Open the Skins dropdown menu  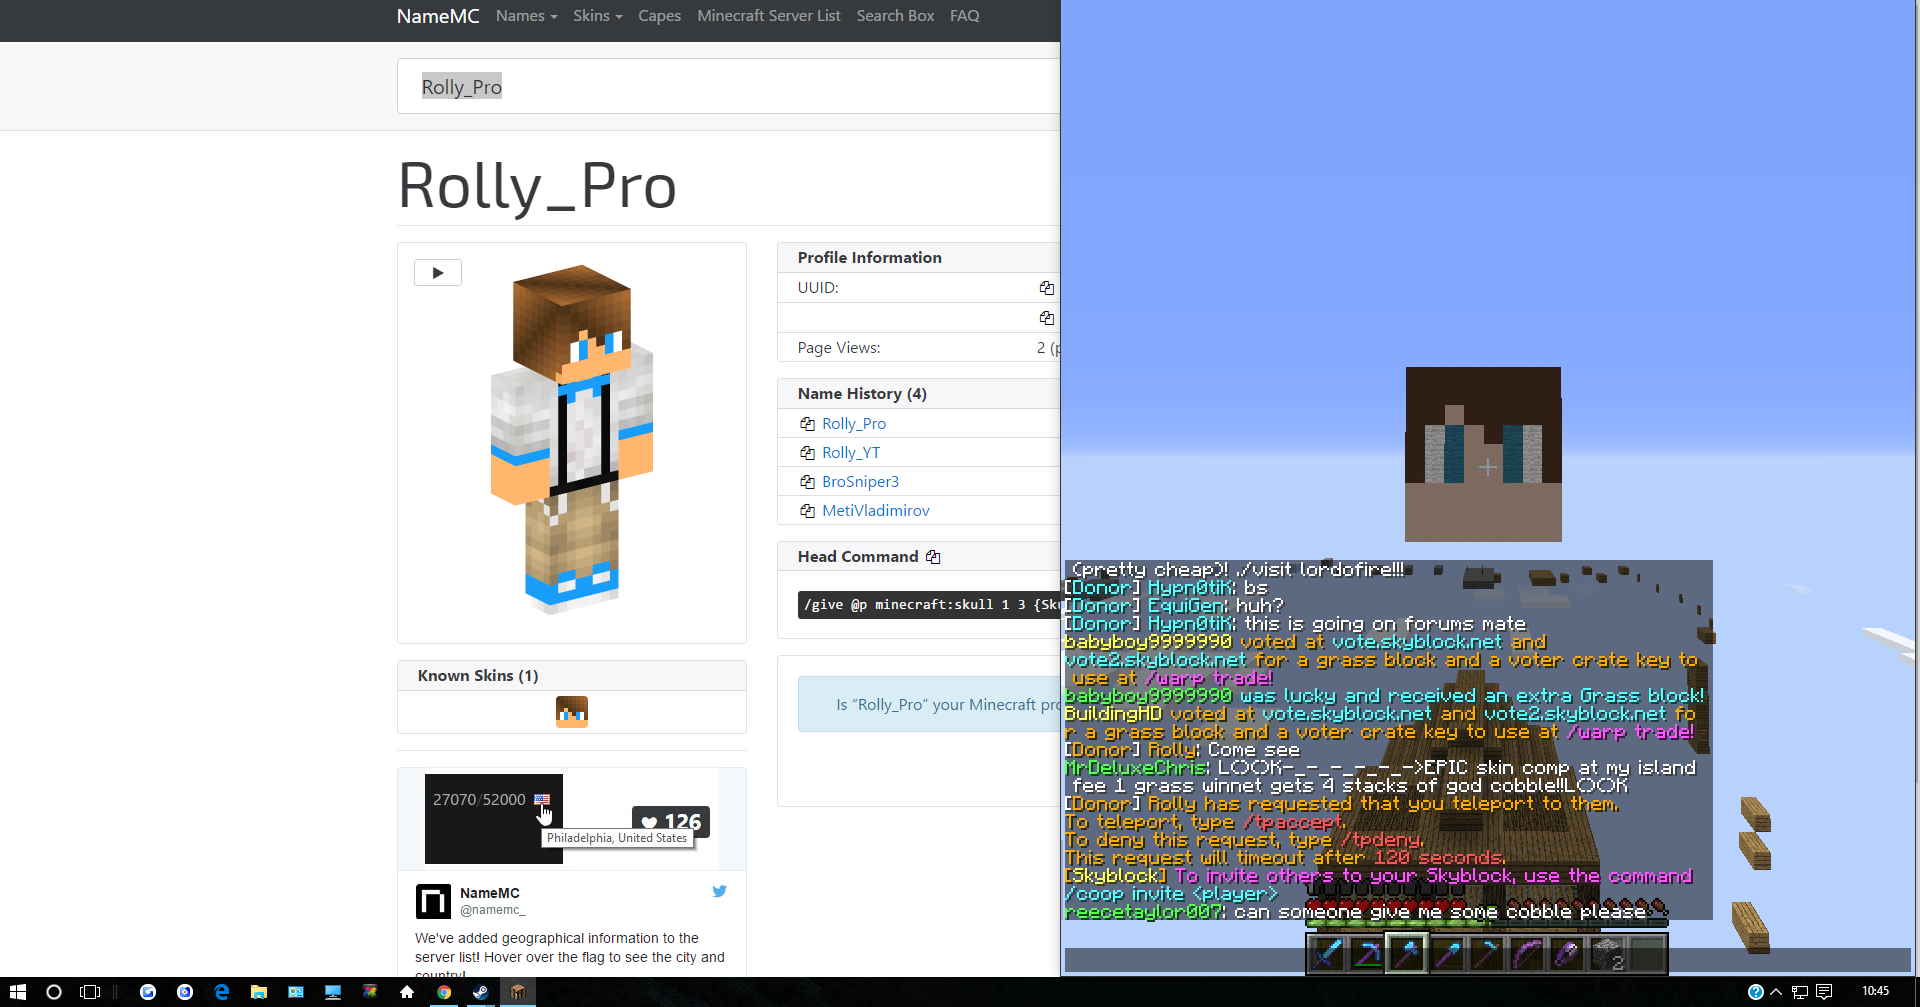pos(598,16)
